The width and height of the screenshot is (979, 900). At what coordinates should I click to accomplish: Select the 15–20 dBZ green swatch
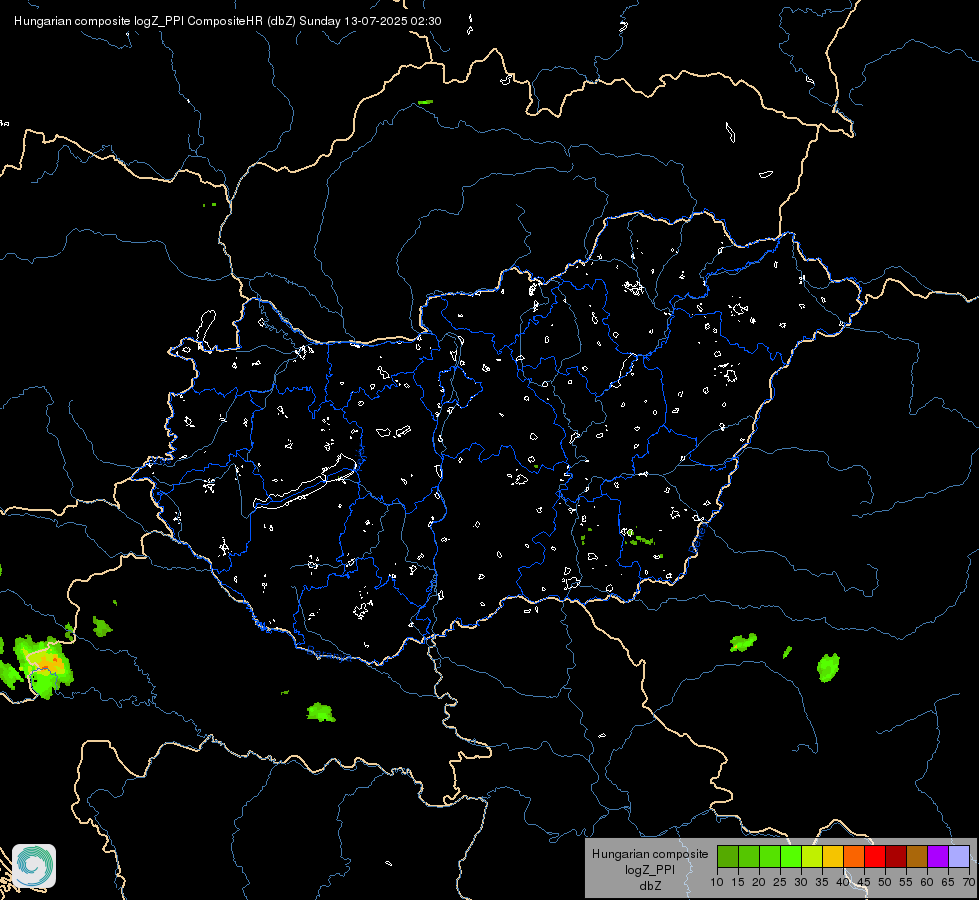pos(749,856)
